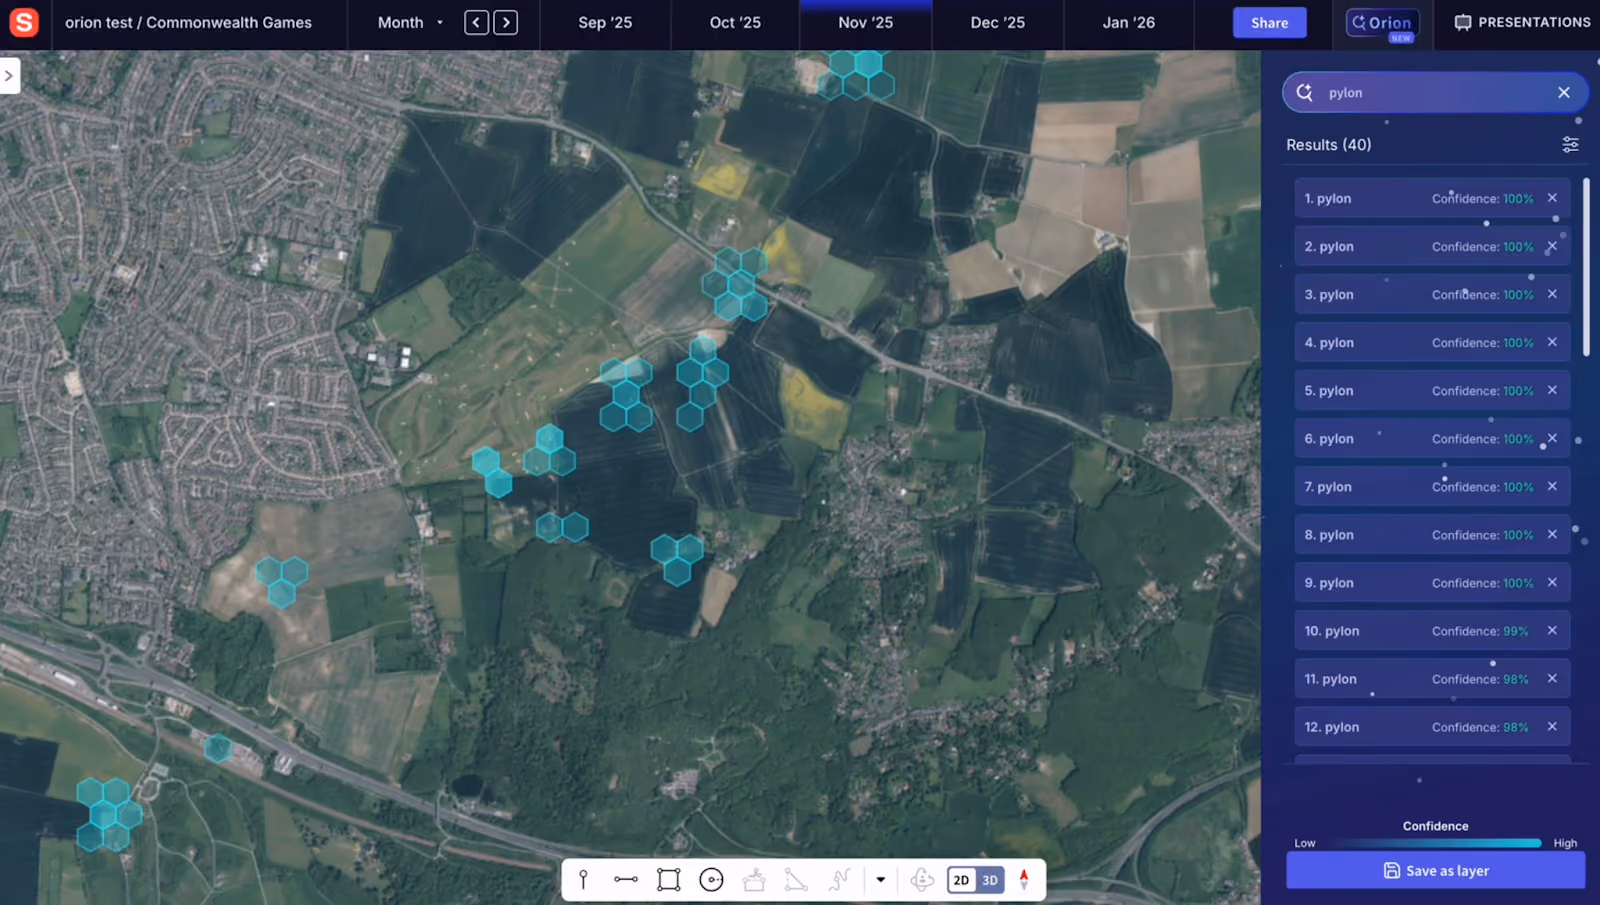Expand the collapsed left sidebar arrow

point(9,76)
